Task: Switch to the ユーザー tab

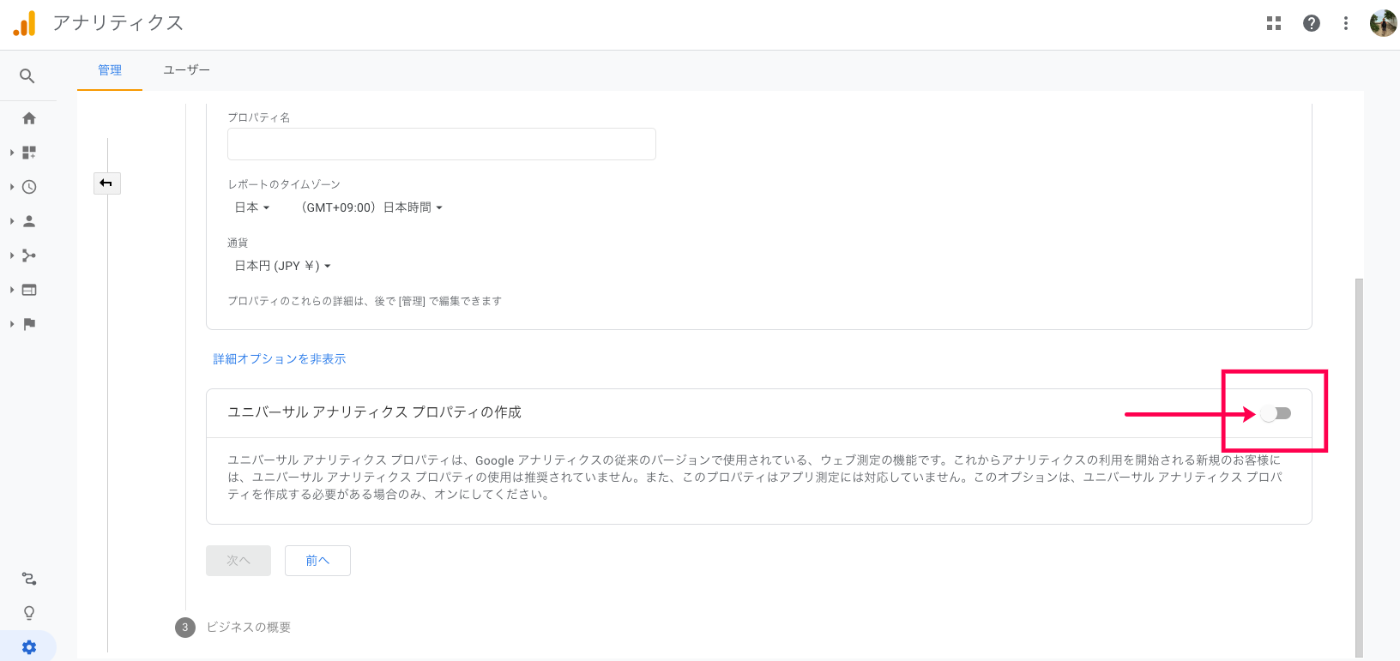Action: point(186,70)
